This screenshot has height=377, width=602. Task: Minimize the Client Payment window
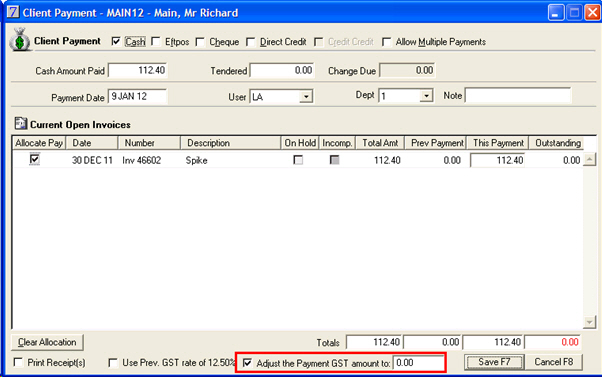pyautogui.click(x=556, y=13)
